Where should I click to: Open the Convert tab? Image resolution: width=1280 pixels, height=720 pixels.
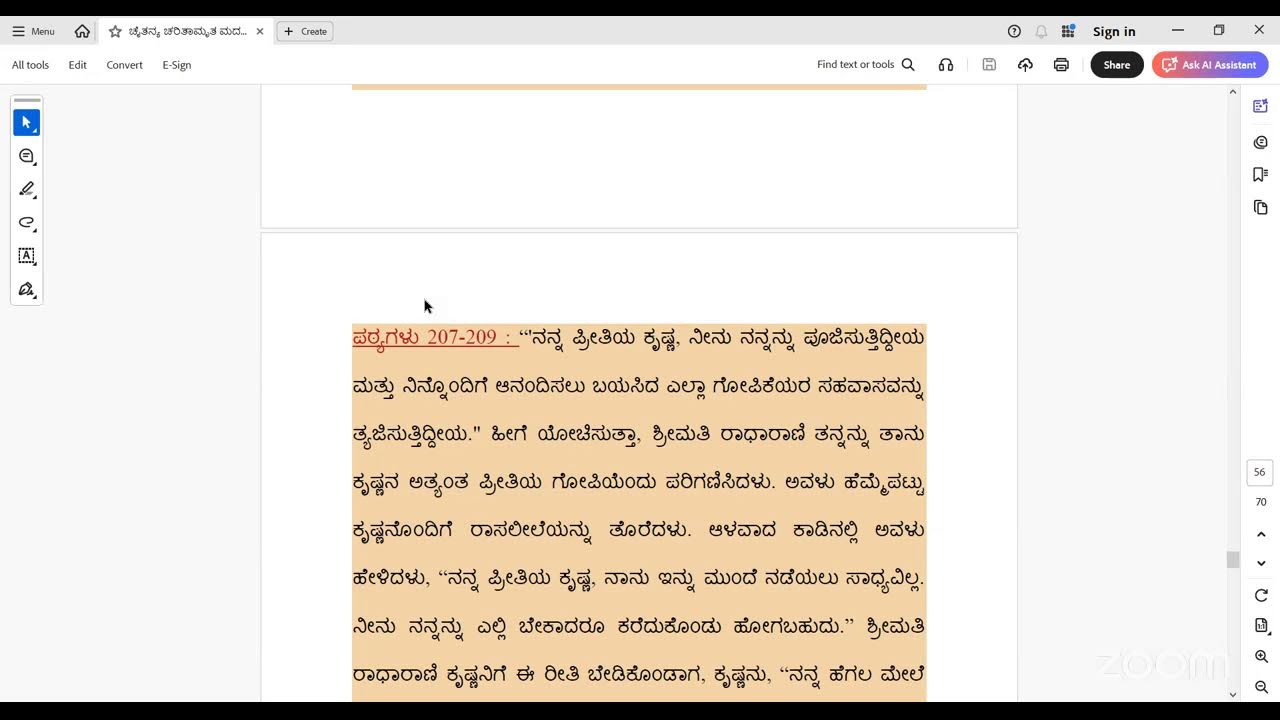124,65
